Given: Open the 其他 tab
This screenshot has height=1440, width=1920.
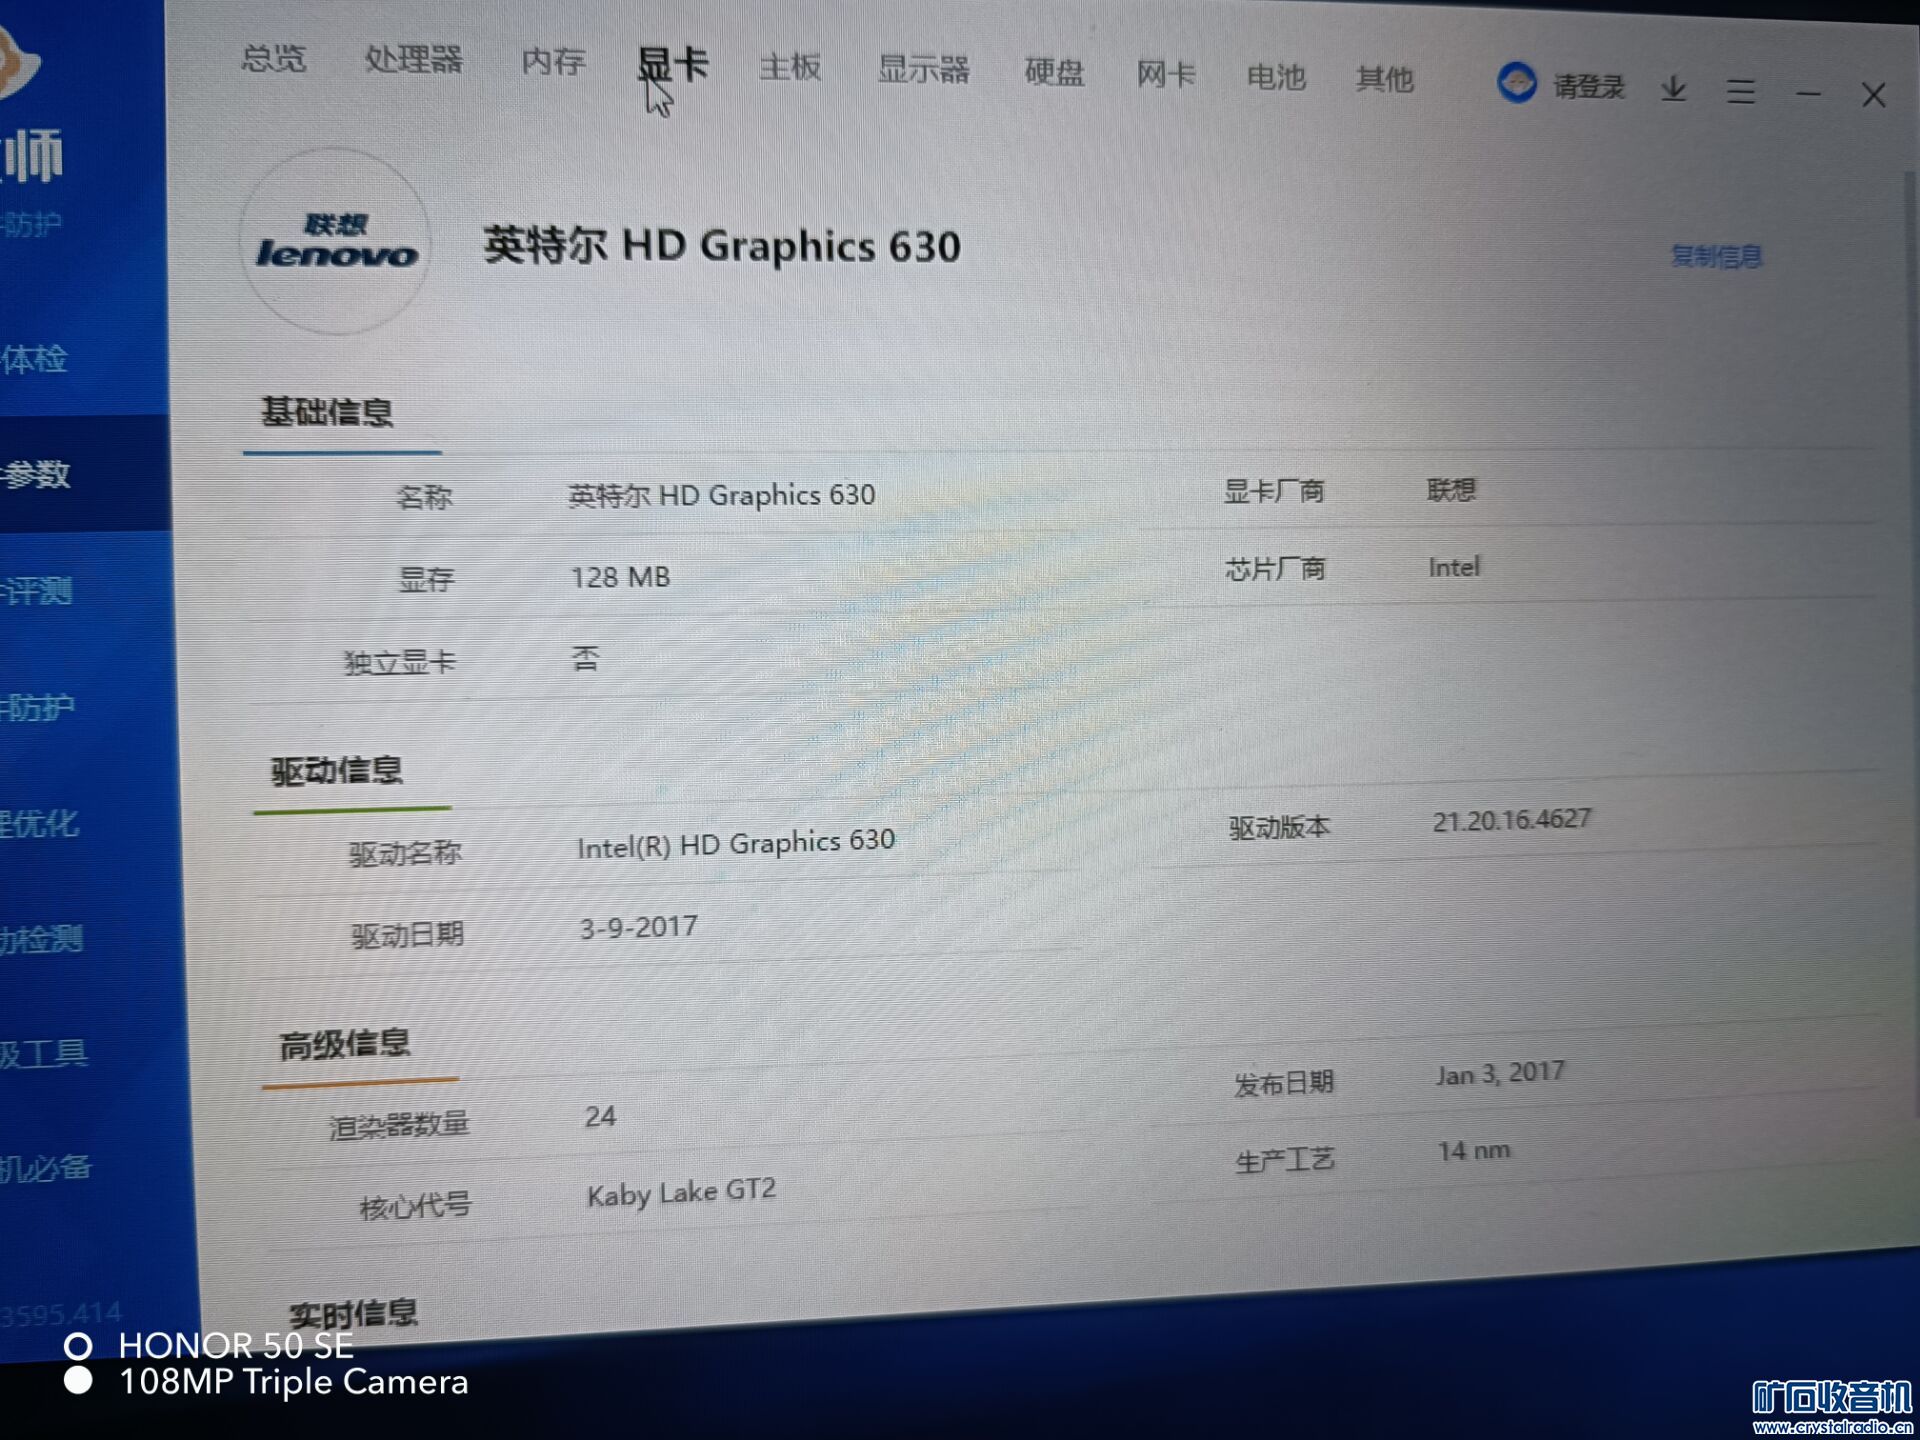Looking at the screenshot, I should click(x=1384, y=78).
